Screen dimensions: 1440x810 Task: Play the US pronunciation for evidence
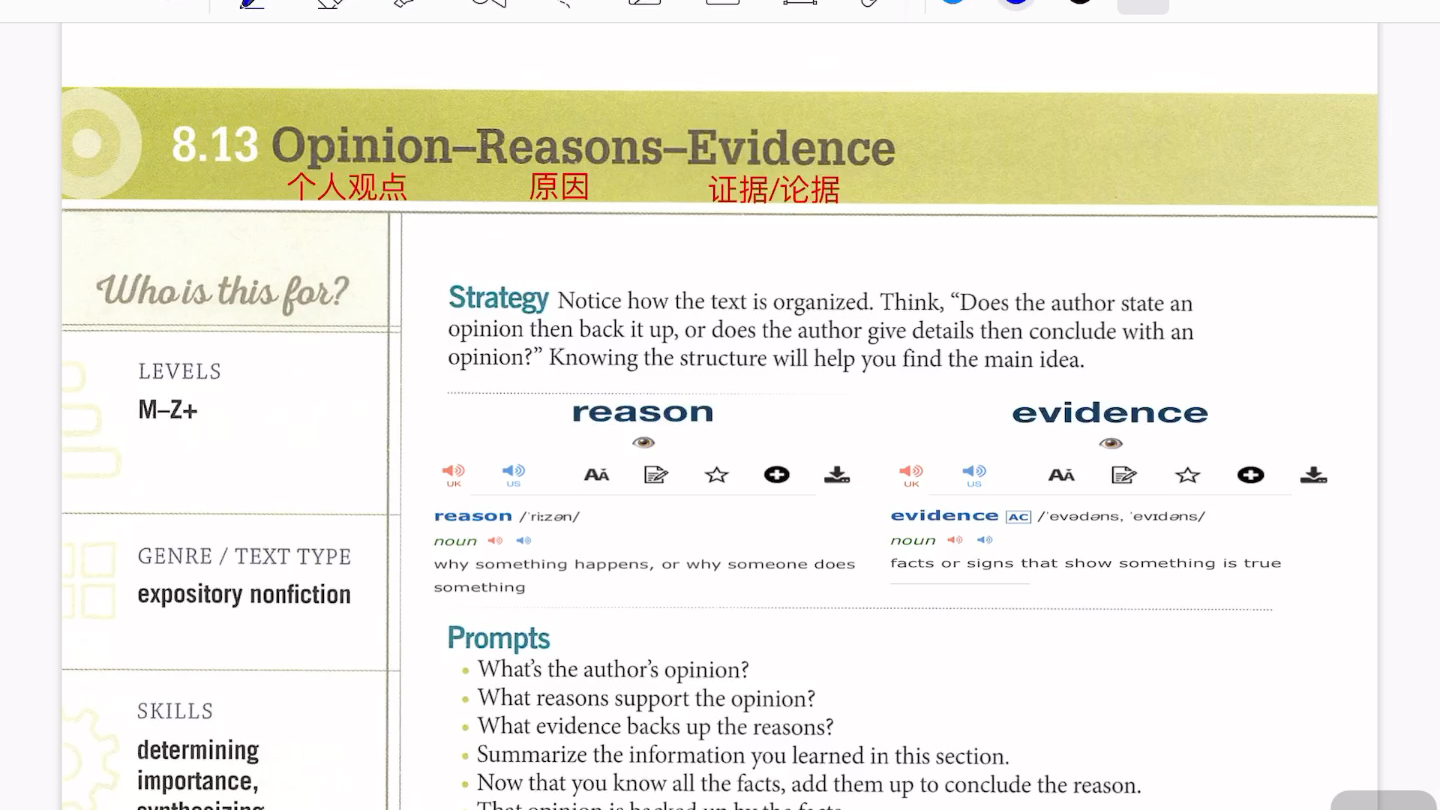(974, 474)
